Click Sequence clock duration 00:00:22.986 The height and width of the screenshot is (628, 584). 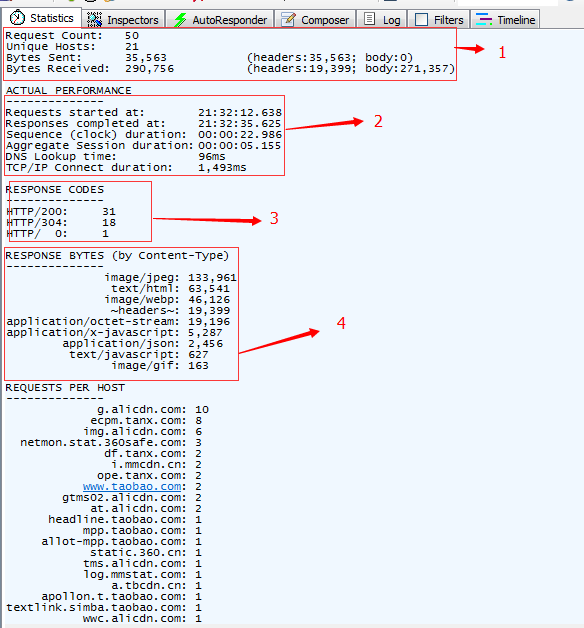click(144, 135)
